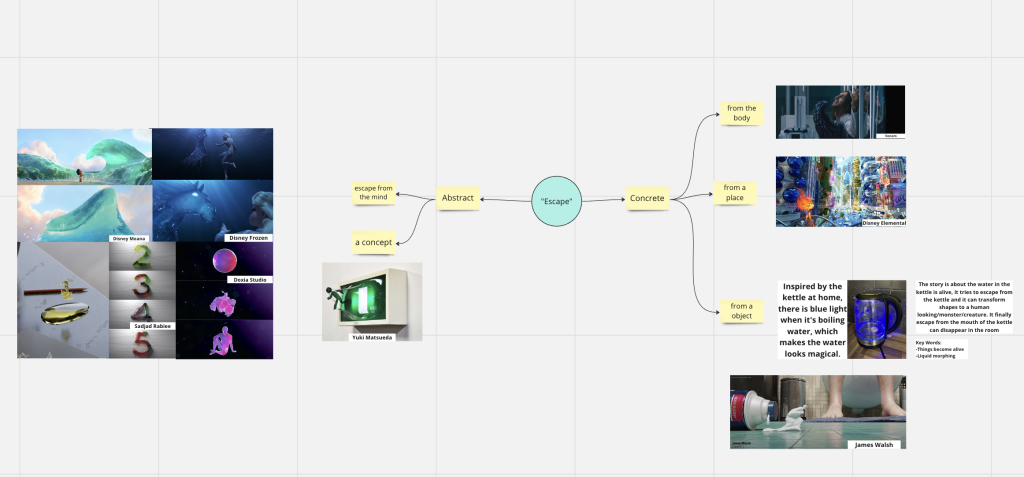Select the Doxia pink seated human figure image
Screen dimensions: 1024x477
point(225,339)
